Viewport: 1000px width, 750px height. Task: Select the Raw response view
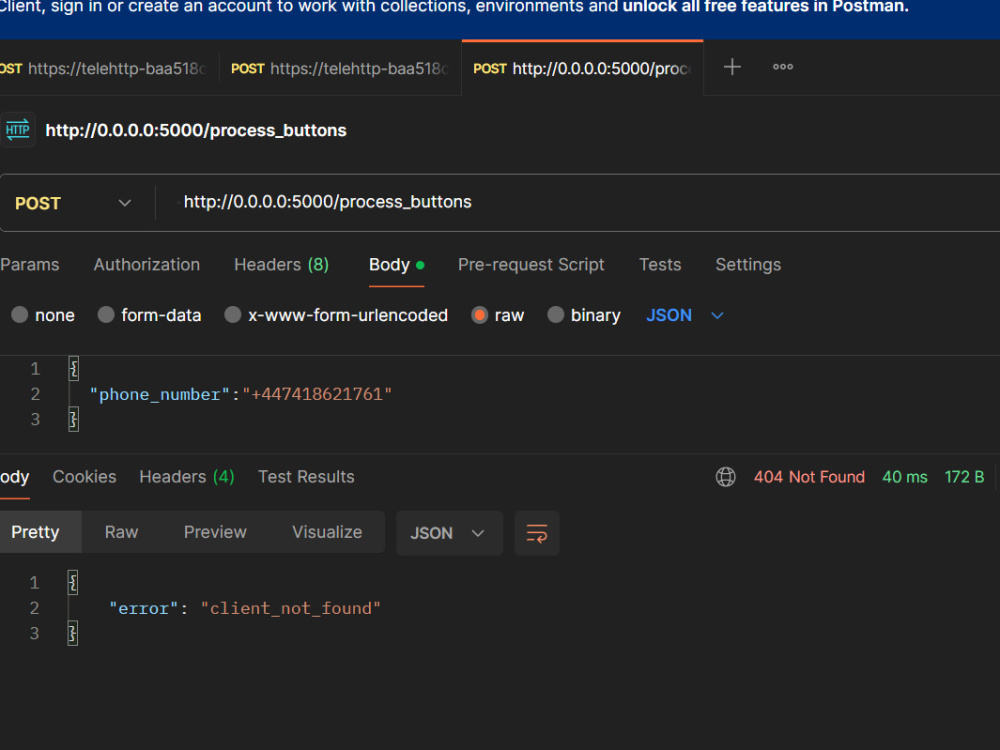[121, 533]
